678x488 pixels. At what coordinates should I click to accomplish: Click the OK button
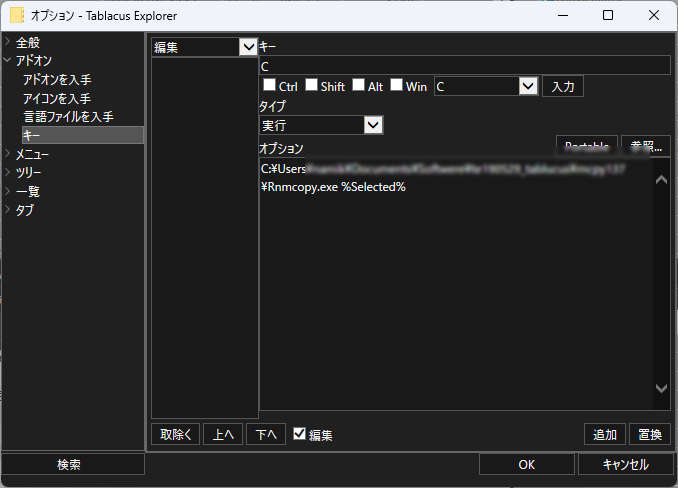527,464
